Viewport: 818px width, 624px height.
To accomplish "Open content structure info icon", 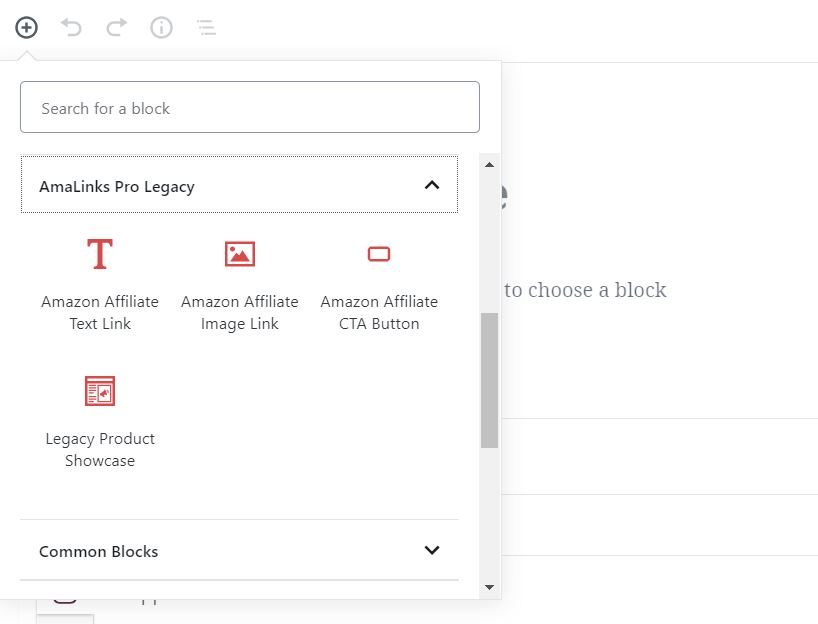I will 161,28.
